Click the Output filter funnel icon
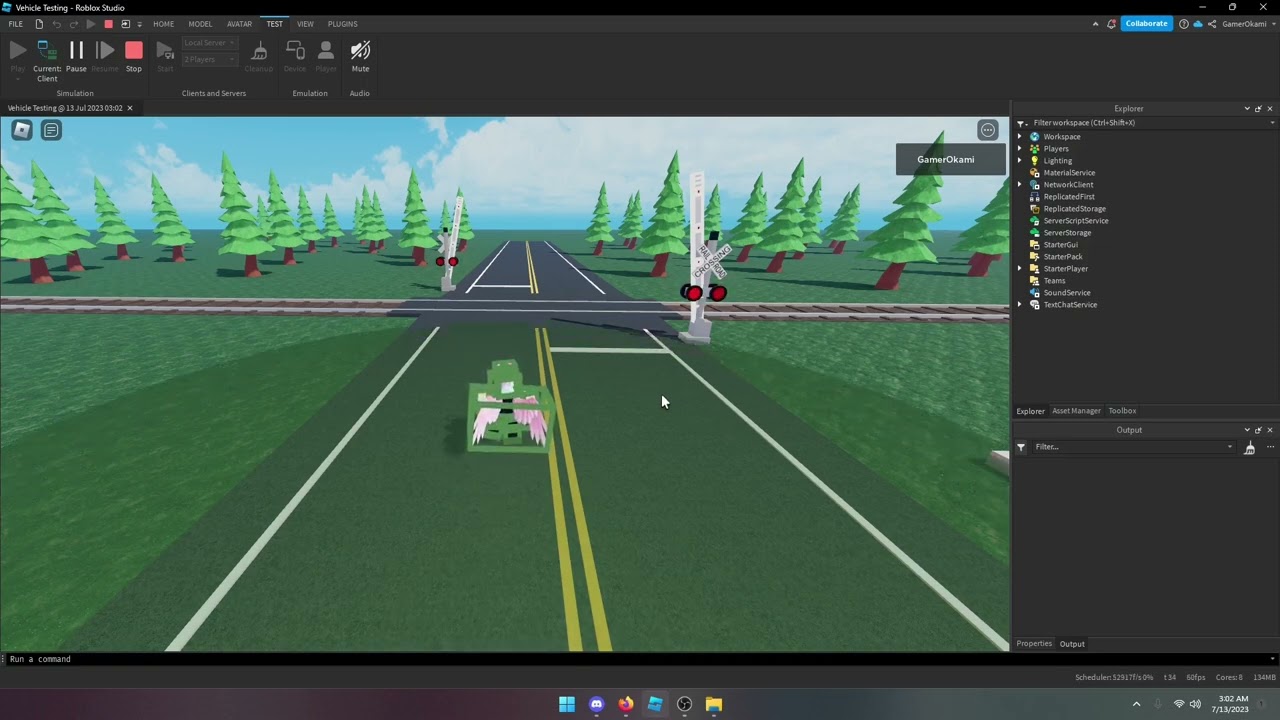This screenshot has width=1280, height=720. pos(1021,447)
